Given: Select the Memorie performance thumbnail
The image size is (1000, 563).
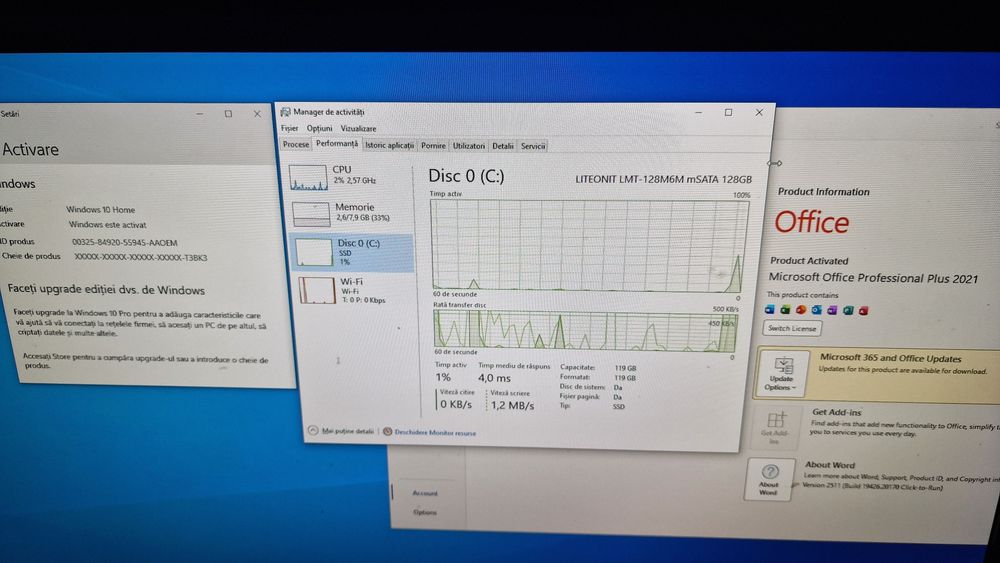Looking at the screenshot, I should (x=311, y=214).
